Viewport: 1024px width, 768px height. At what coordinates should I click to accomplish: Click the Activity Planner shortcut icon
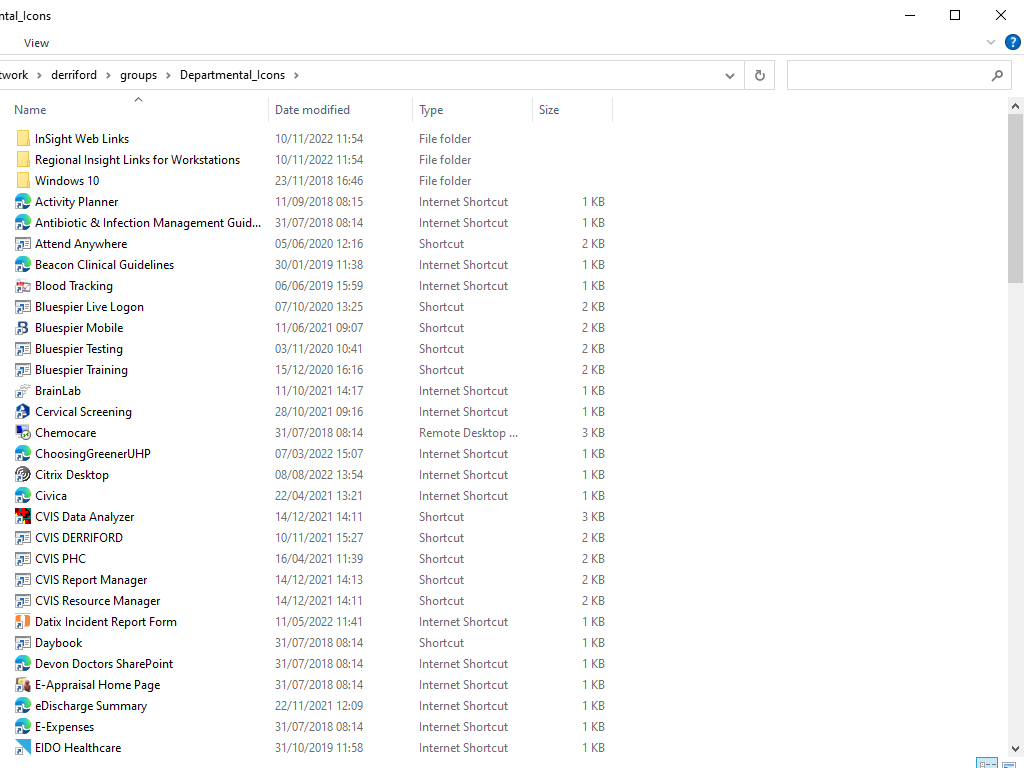tap(23, 202)
